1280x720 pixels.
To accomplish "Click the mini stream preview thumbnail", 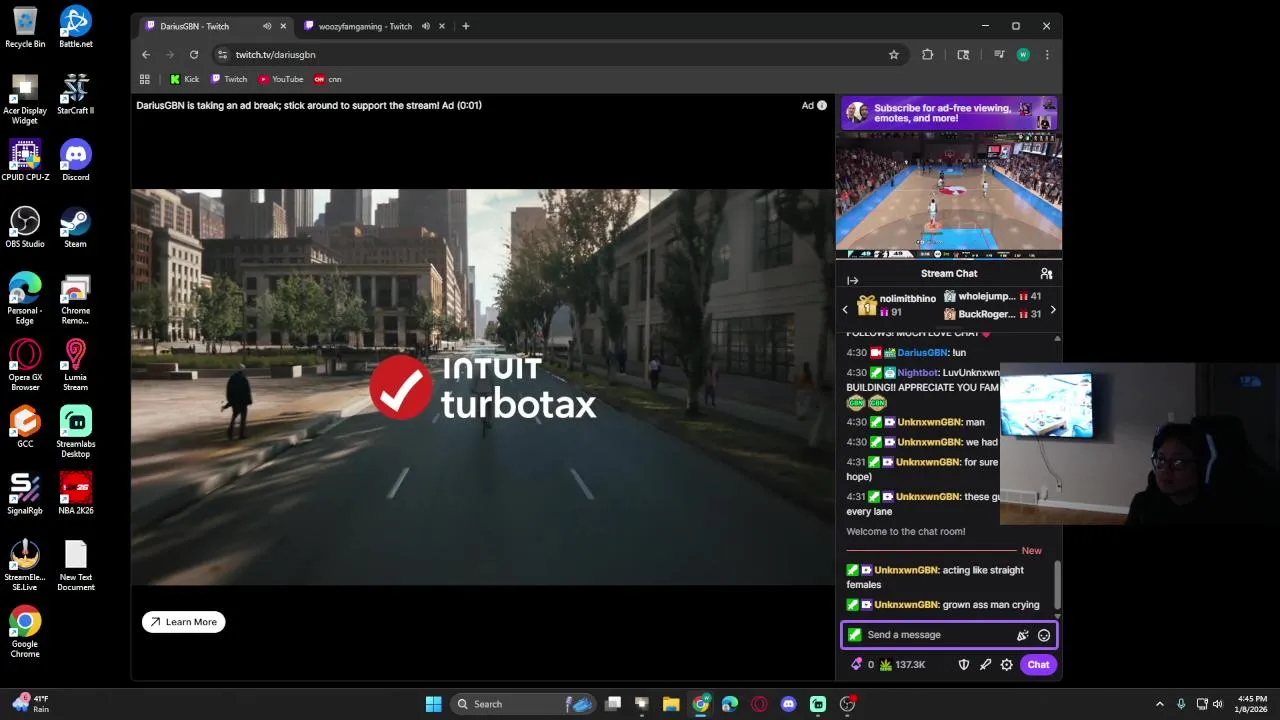I will click(x=949, y=196).
